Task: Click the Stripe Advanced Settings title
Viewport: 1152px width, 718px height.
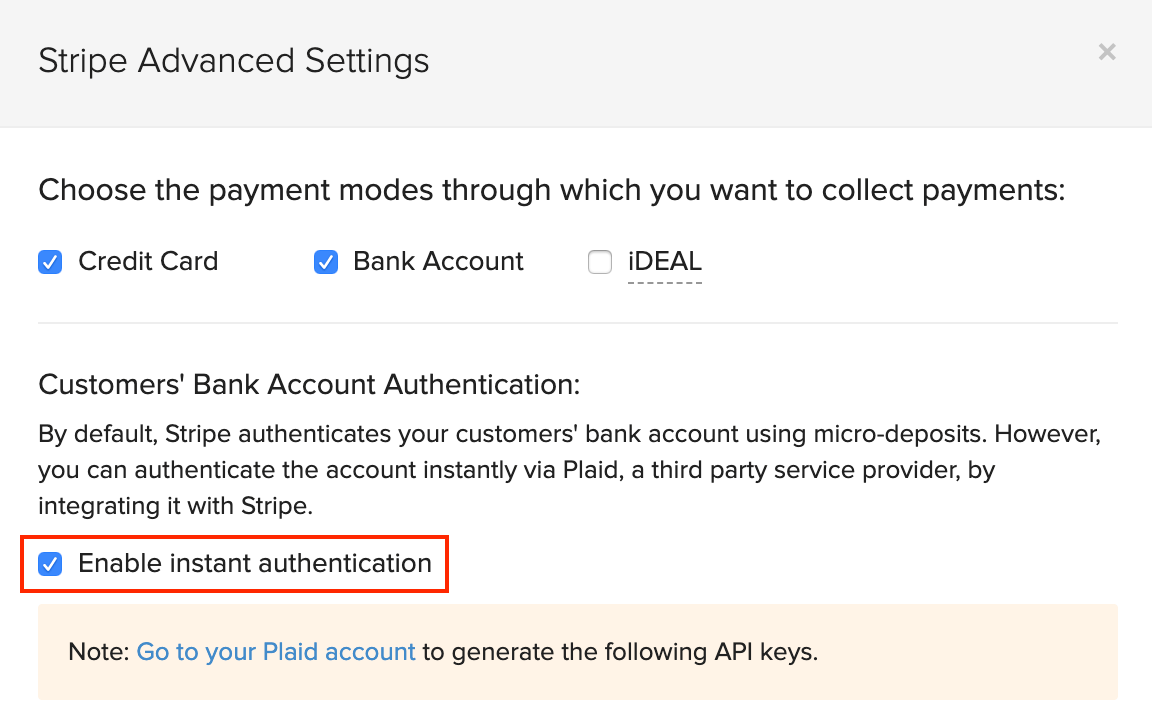Action: [x=234, y=60]
